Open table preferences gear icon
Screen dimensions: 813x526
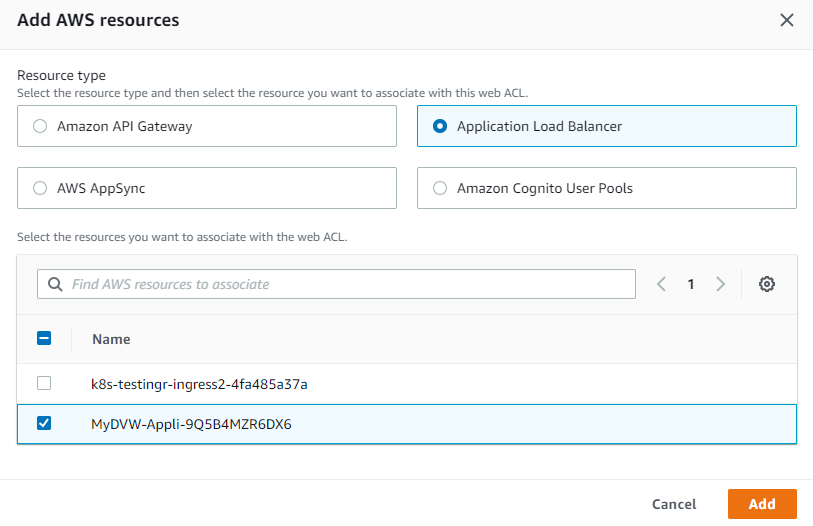point(767,284)
